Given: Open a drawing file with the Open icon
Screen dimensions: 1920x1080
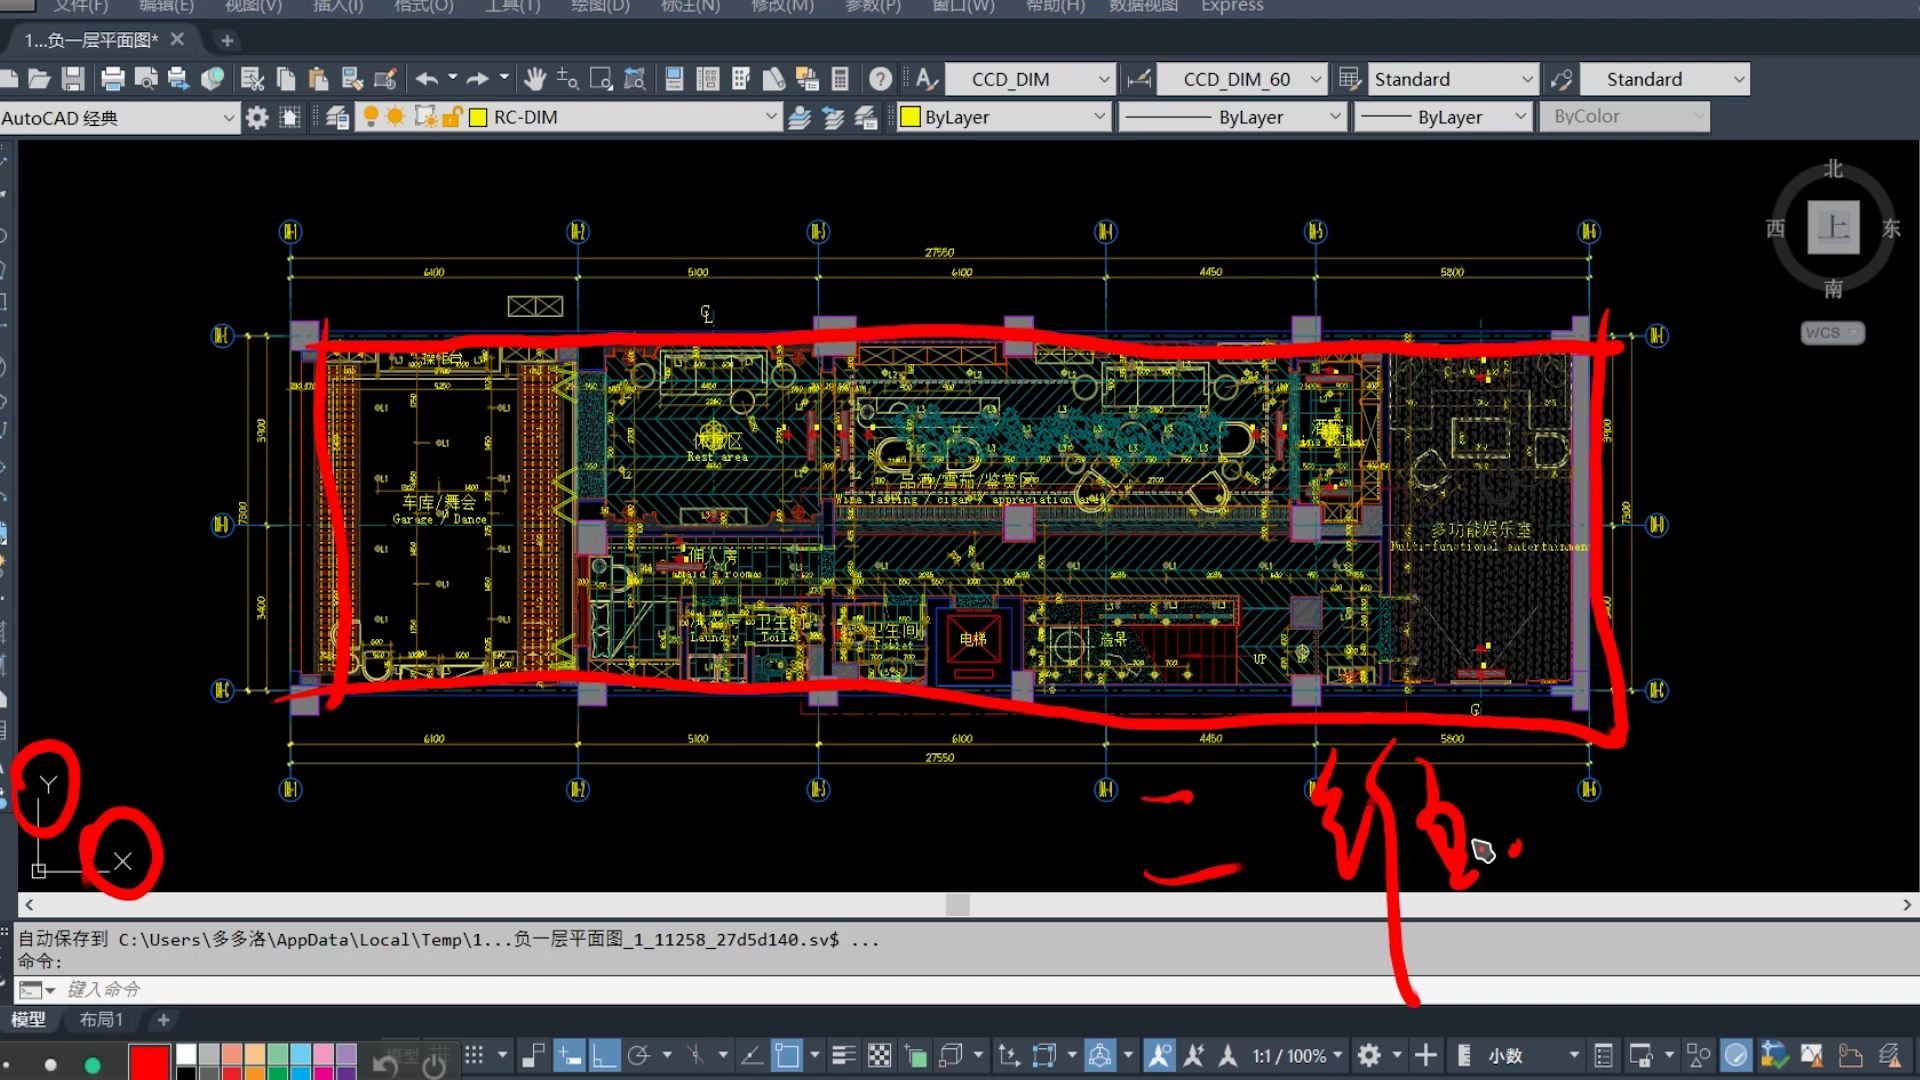Looking at the screenshot, I should click(40, 78).
